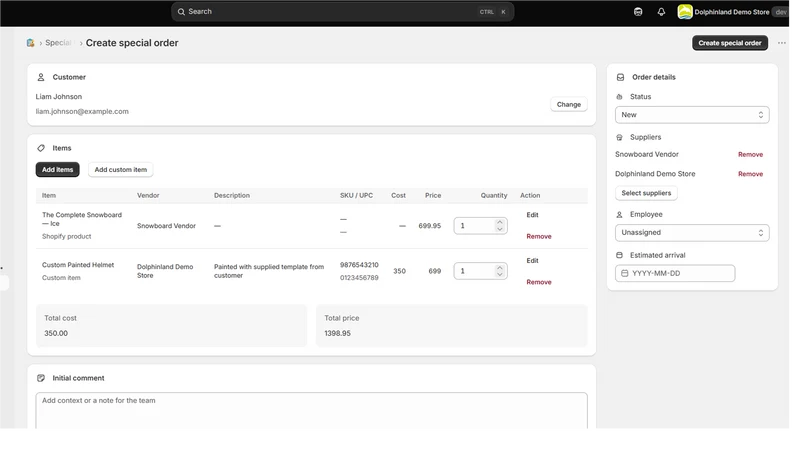
Task: Click the SKU / UPC column header
Action: [x=356, y=195]
